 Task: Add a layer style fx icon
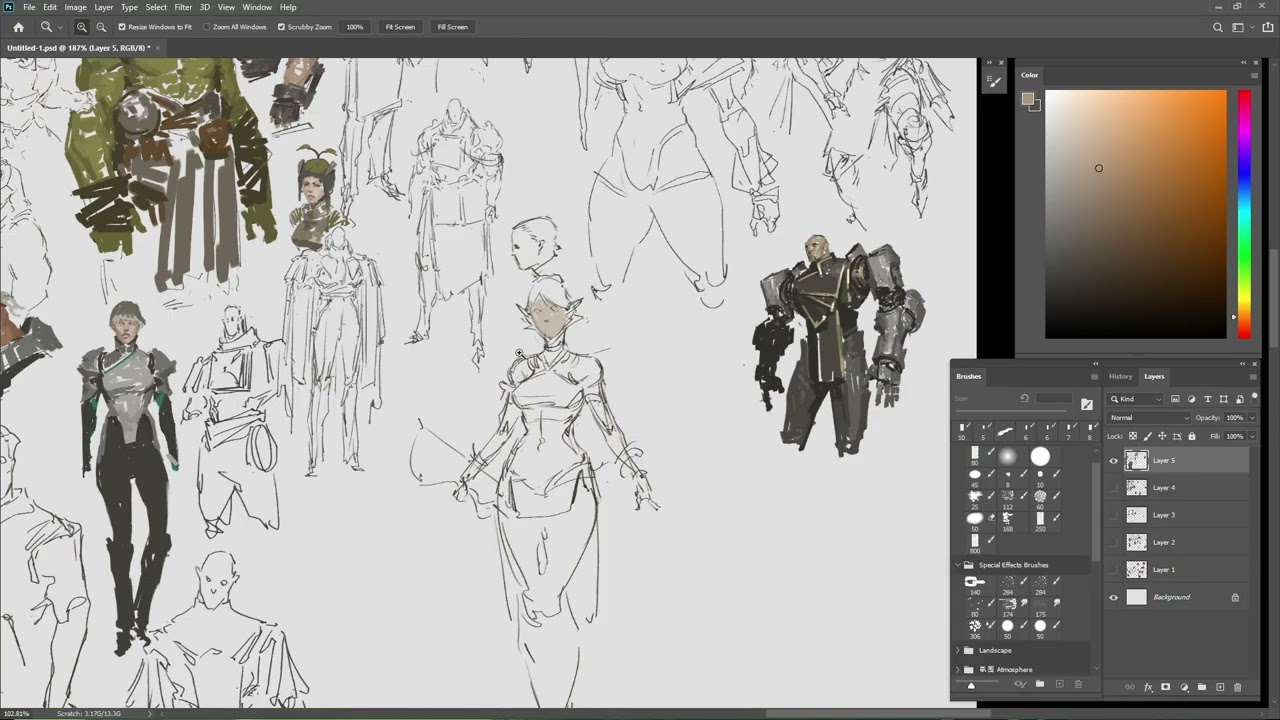[1148, 687]
